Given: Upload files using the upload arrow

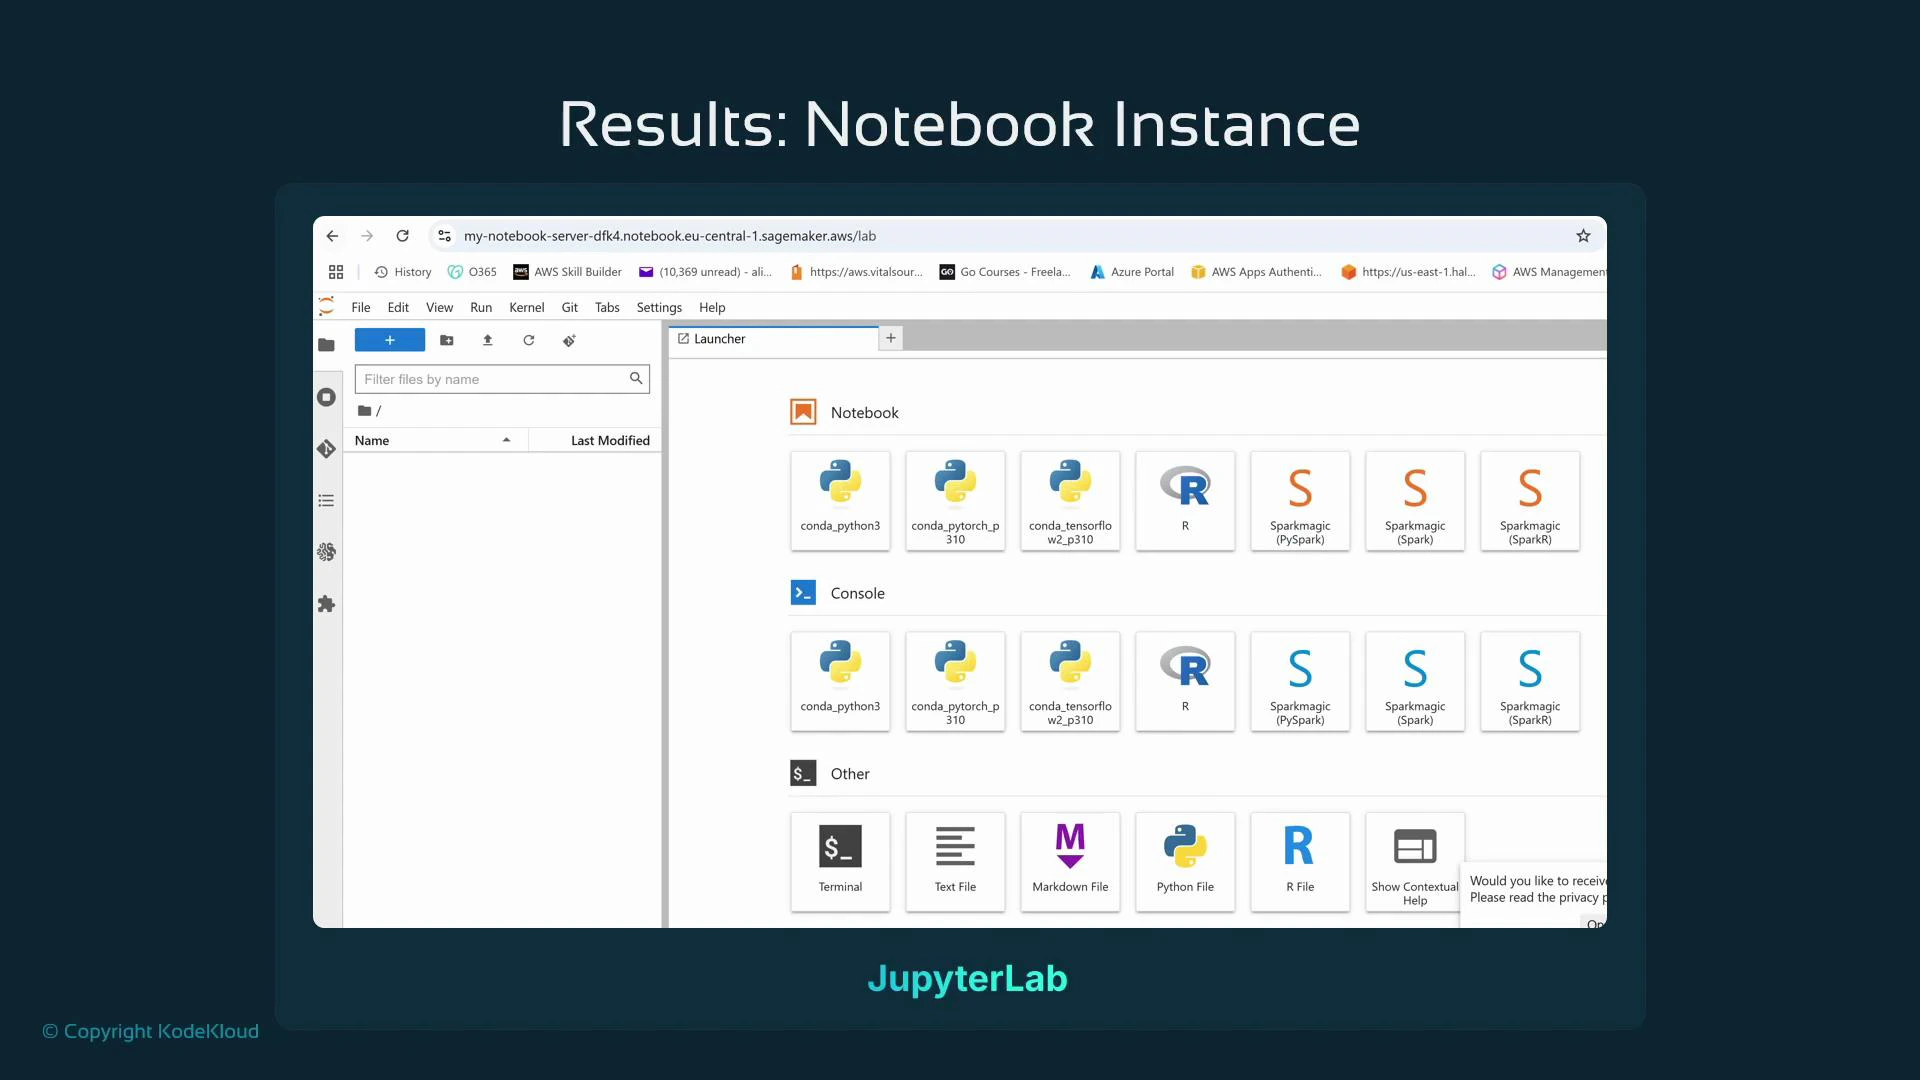Looking at the screenshot, I should (487, 340).
